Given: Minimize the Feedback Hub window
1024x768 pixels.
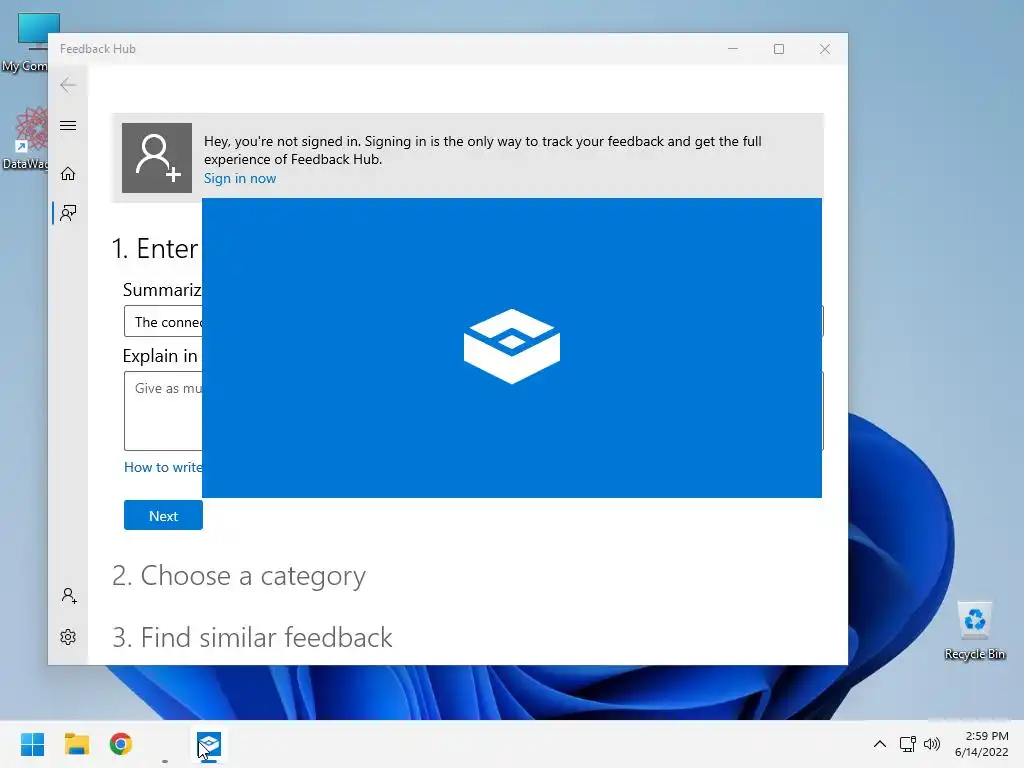Looking at the screenshot, I should (x=733, y=49).
